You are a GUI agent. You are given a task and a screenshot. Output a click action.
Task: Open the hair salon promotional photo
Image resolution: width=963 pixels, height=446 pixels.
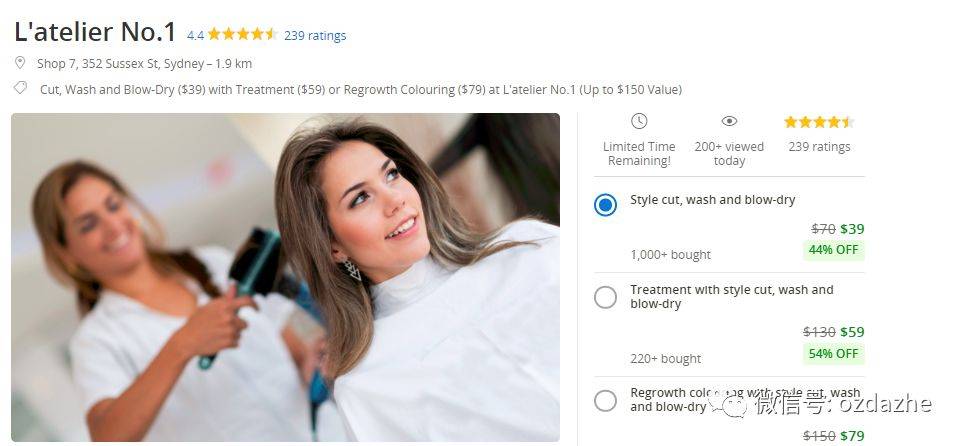[x=286, y=277]
